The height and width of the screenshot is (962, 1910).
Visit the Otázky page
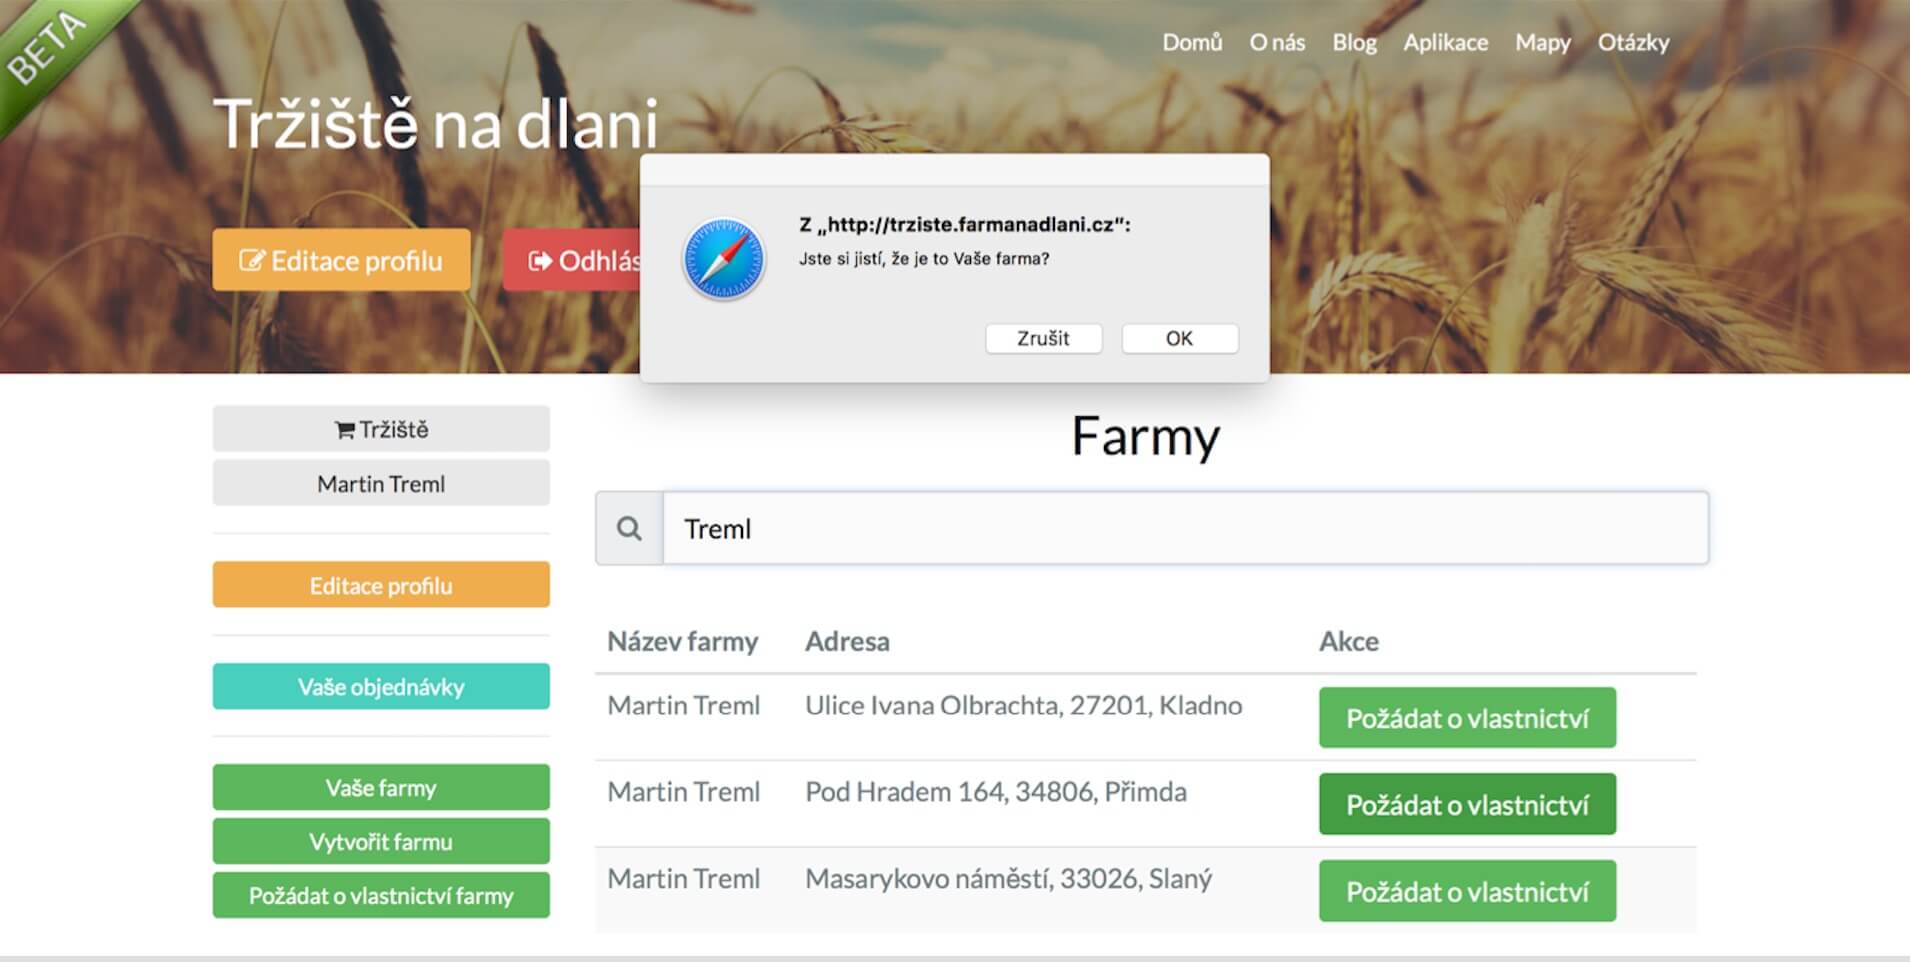click(x=1633, y=42)
